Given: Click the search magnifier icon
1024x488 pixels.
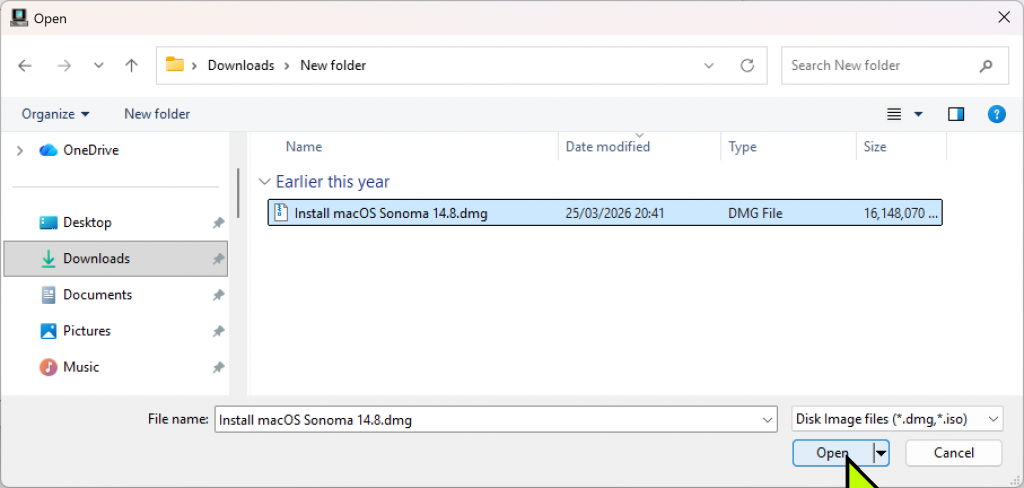Looking at the screenshot, I should point(985,65).
